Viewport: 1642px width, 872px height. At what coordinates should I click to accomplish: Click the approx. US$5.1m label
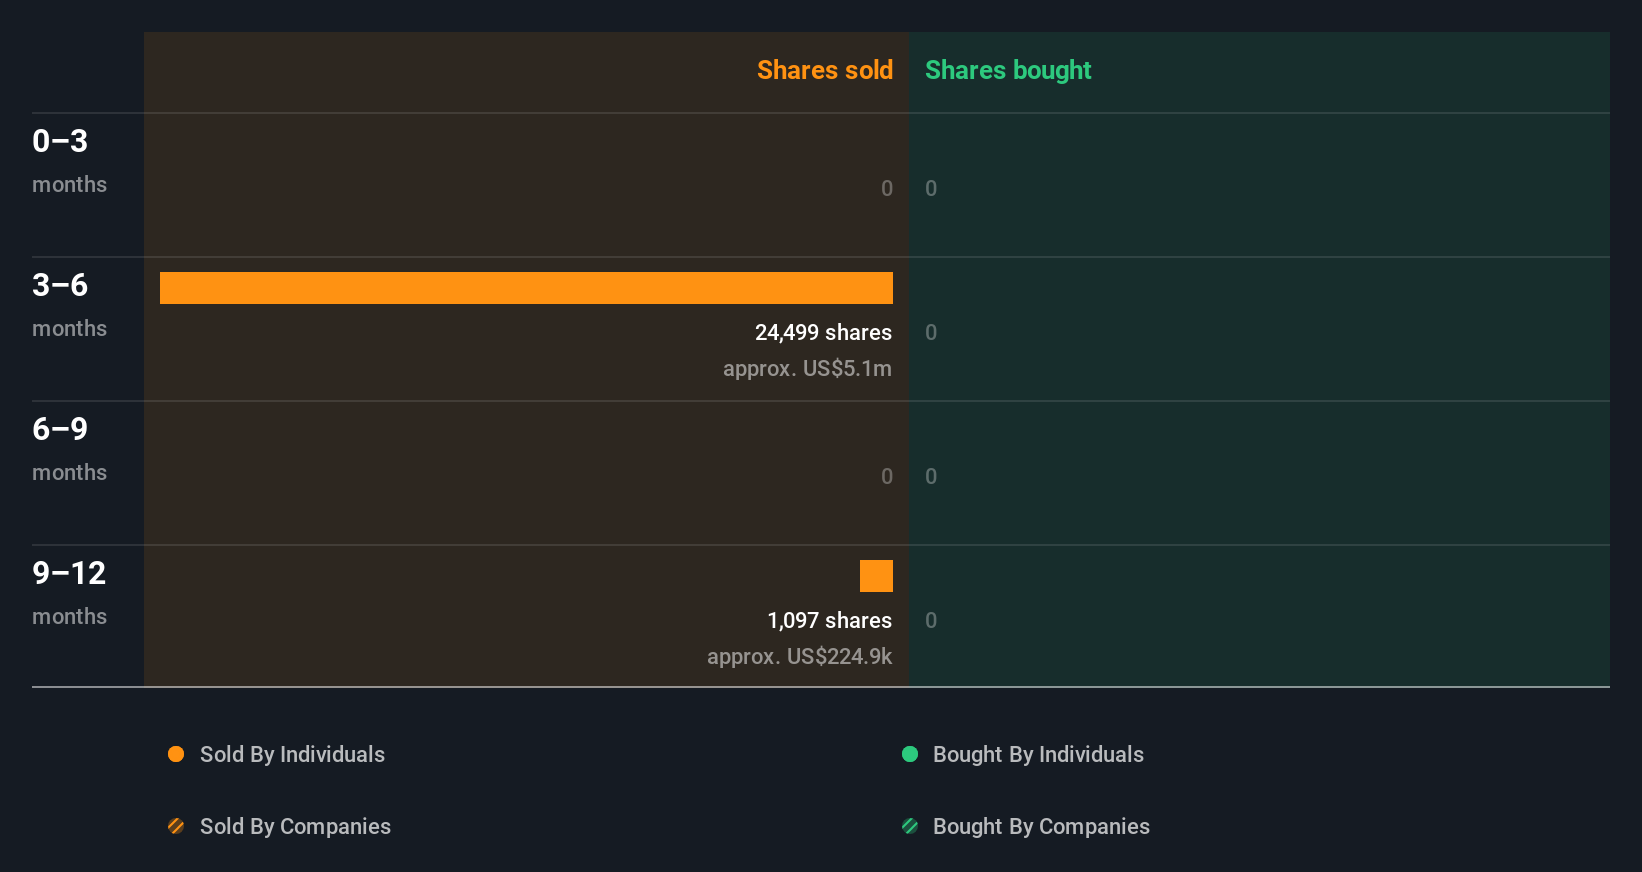(x=807, y=368)
